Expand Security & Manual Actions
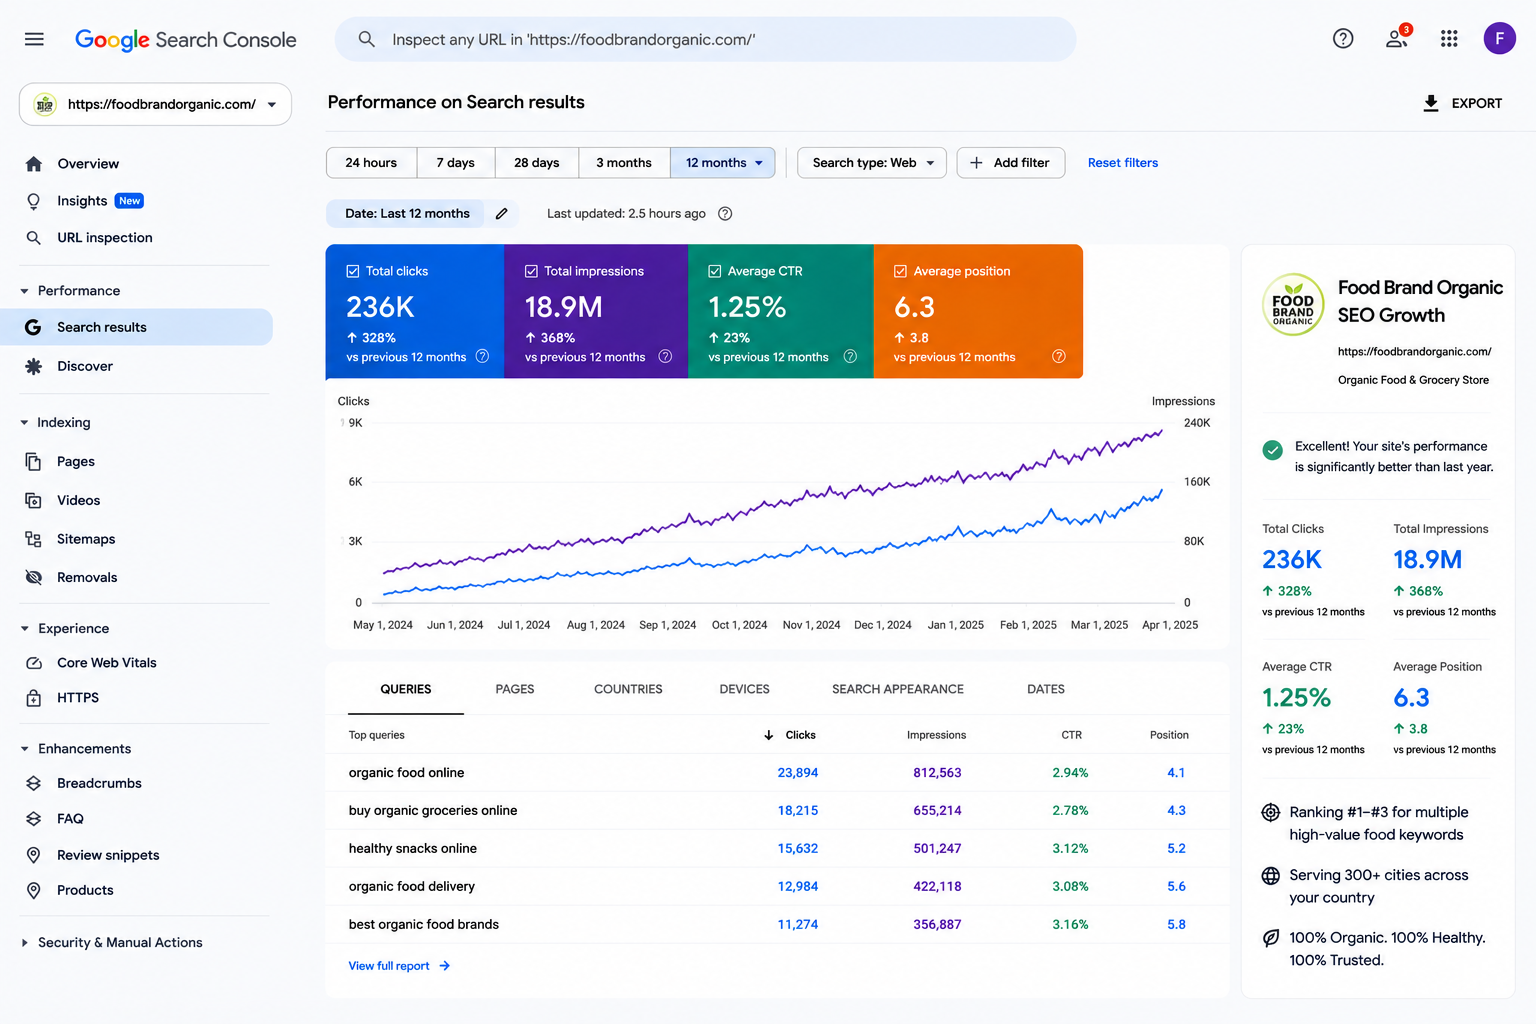Image resolution: width=1536 pixels, height=1024 pixels. 24,943
